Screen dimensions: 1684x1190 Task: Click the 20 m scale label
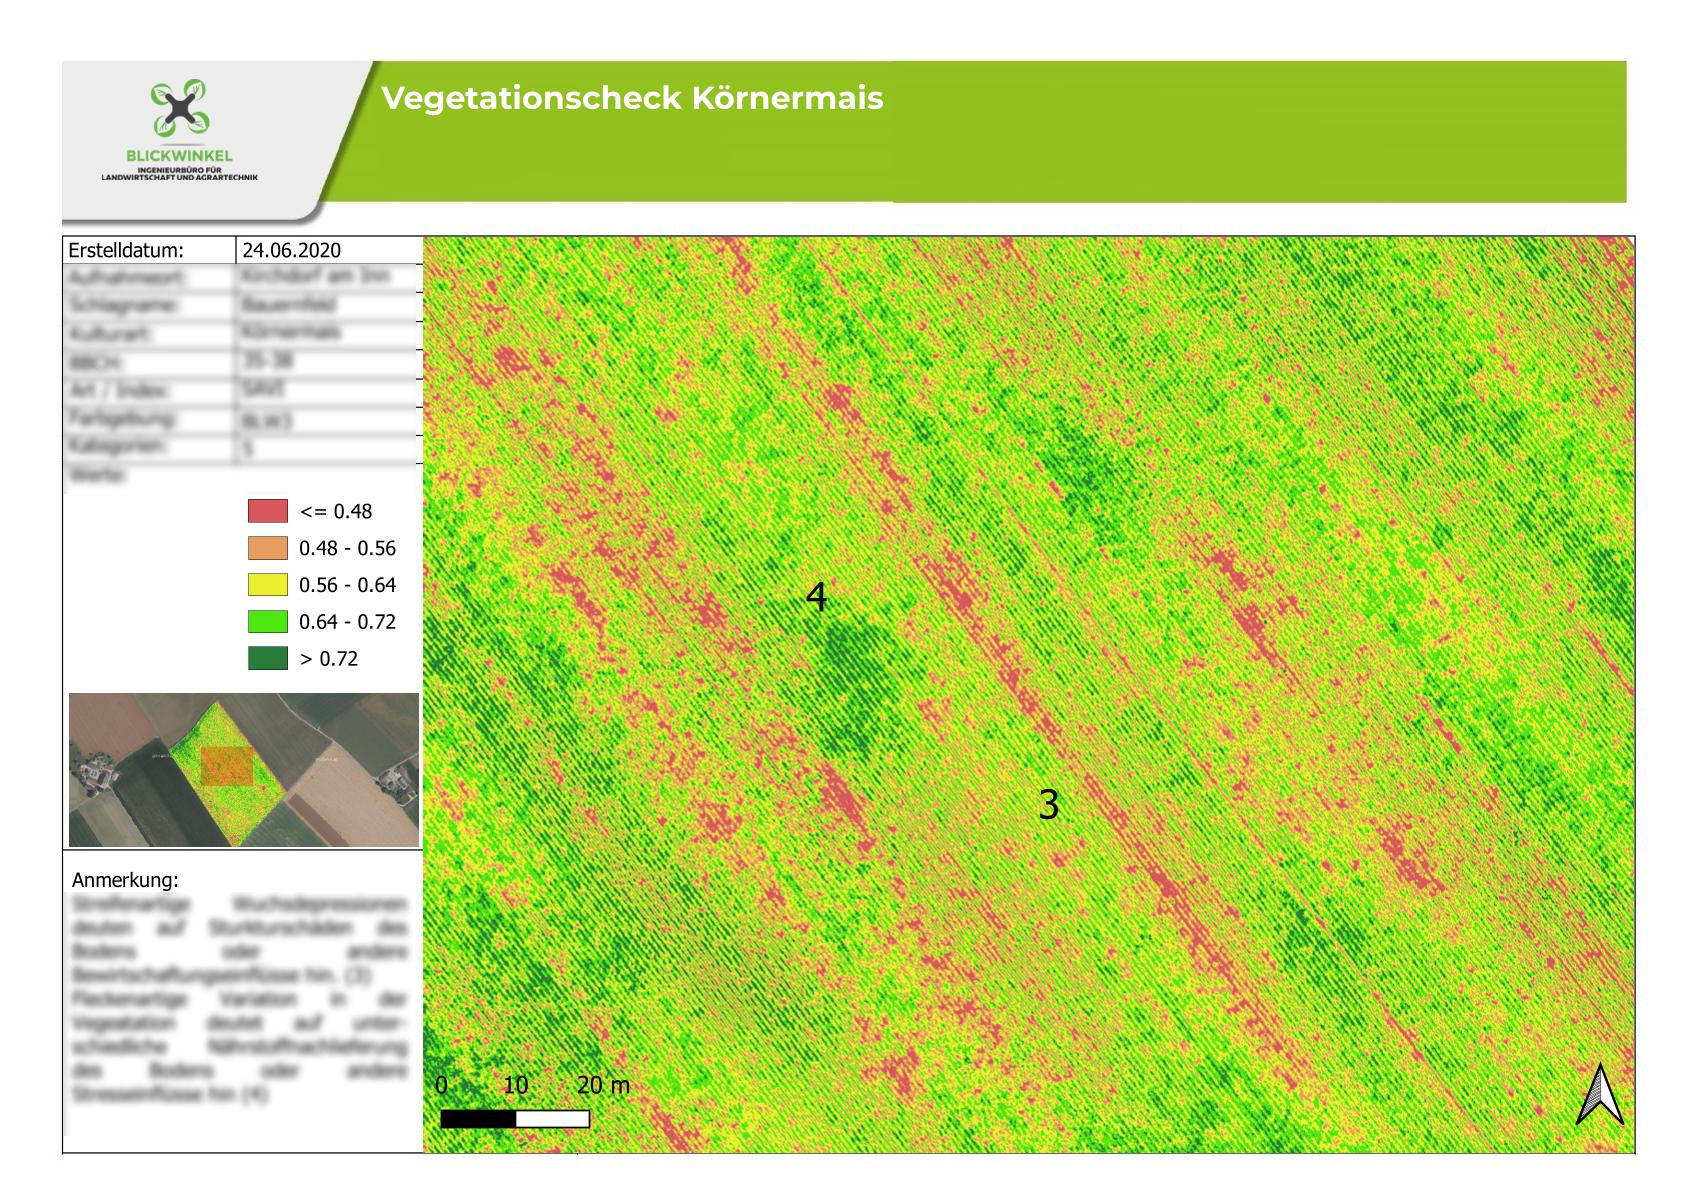(603, 1086)
